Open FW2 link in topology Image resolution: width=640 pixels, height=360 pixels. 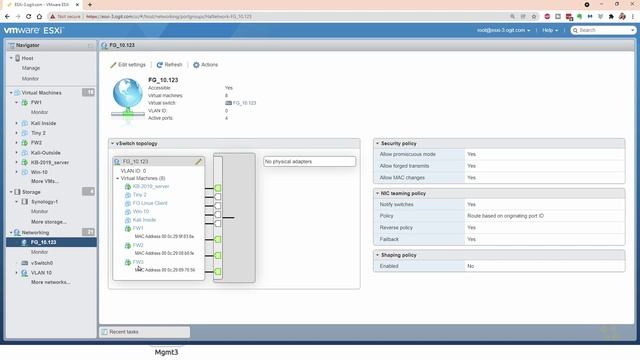click(x=138, y=245)
